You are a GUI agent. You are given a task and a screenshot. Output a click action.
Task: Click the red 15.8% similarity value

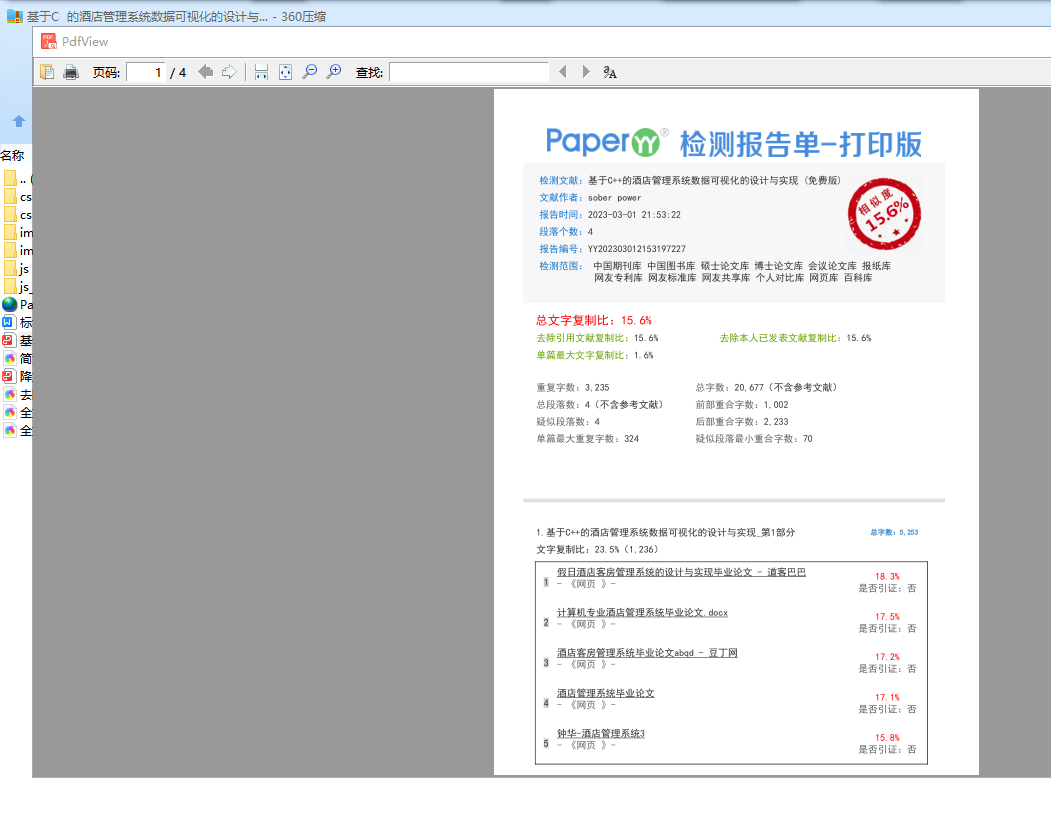[887, 738]
